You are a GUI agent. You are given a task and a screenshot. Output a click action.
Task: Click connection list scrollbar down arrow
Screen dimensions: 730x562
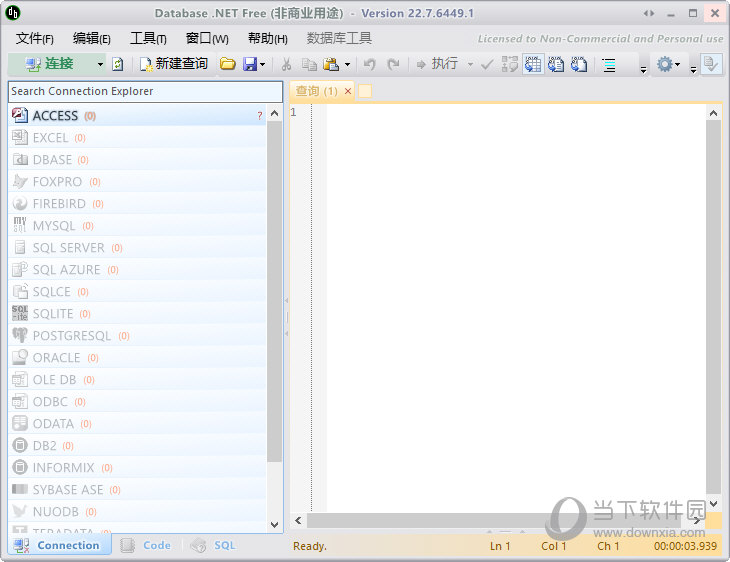pos(275,525)
